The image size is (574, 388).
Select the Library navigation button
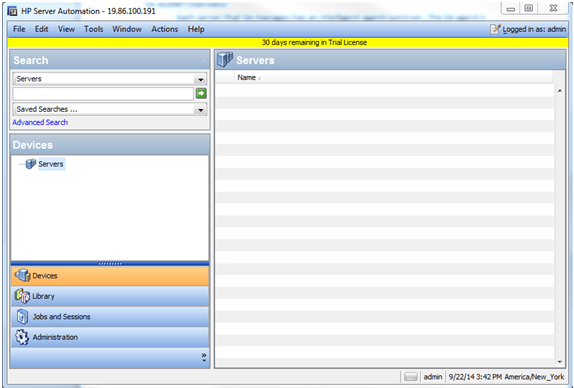110,296
